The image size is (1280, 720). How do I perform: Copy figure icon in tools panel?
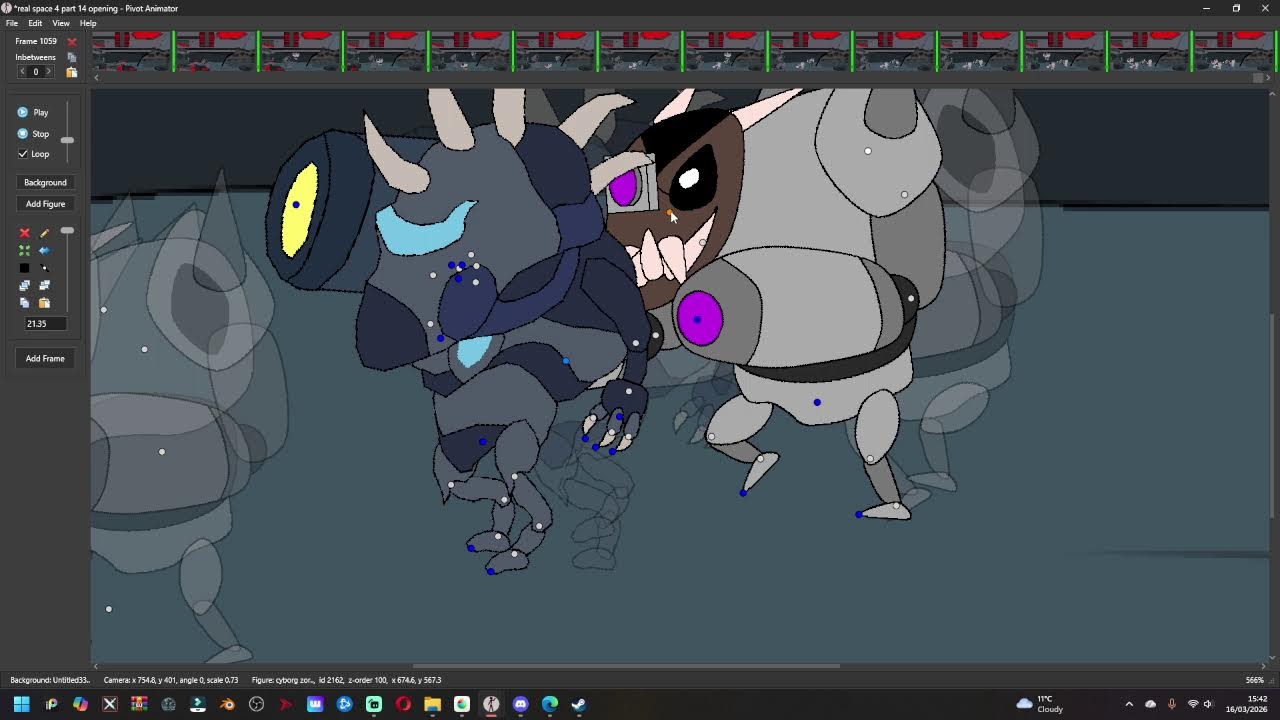pos(25,303)
